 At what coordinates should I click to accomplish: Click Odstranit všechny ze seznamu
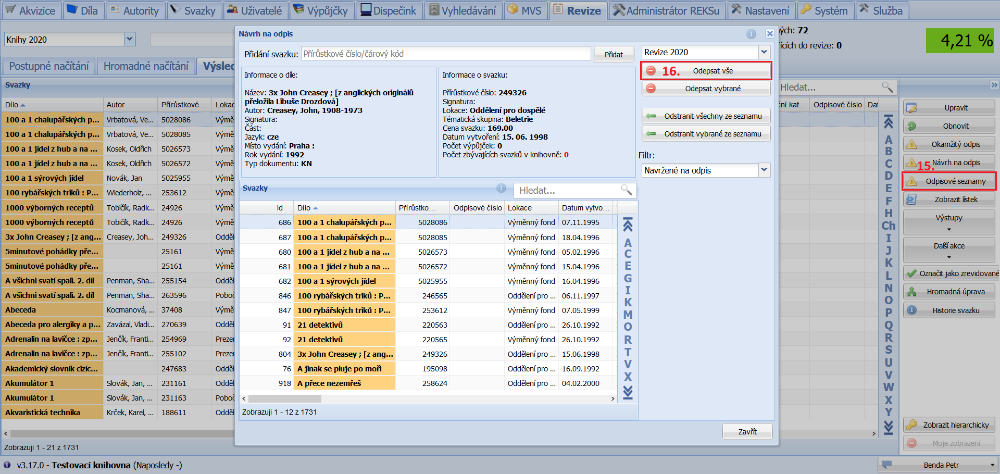coord(706,117)
